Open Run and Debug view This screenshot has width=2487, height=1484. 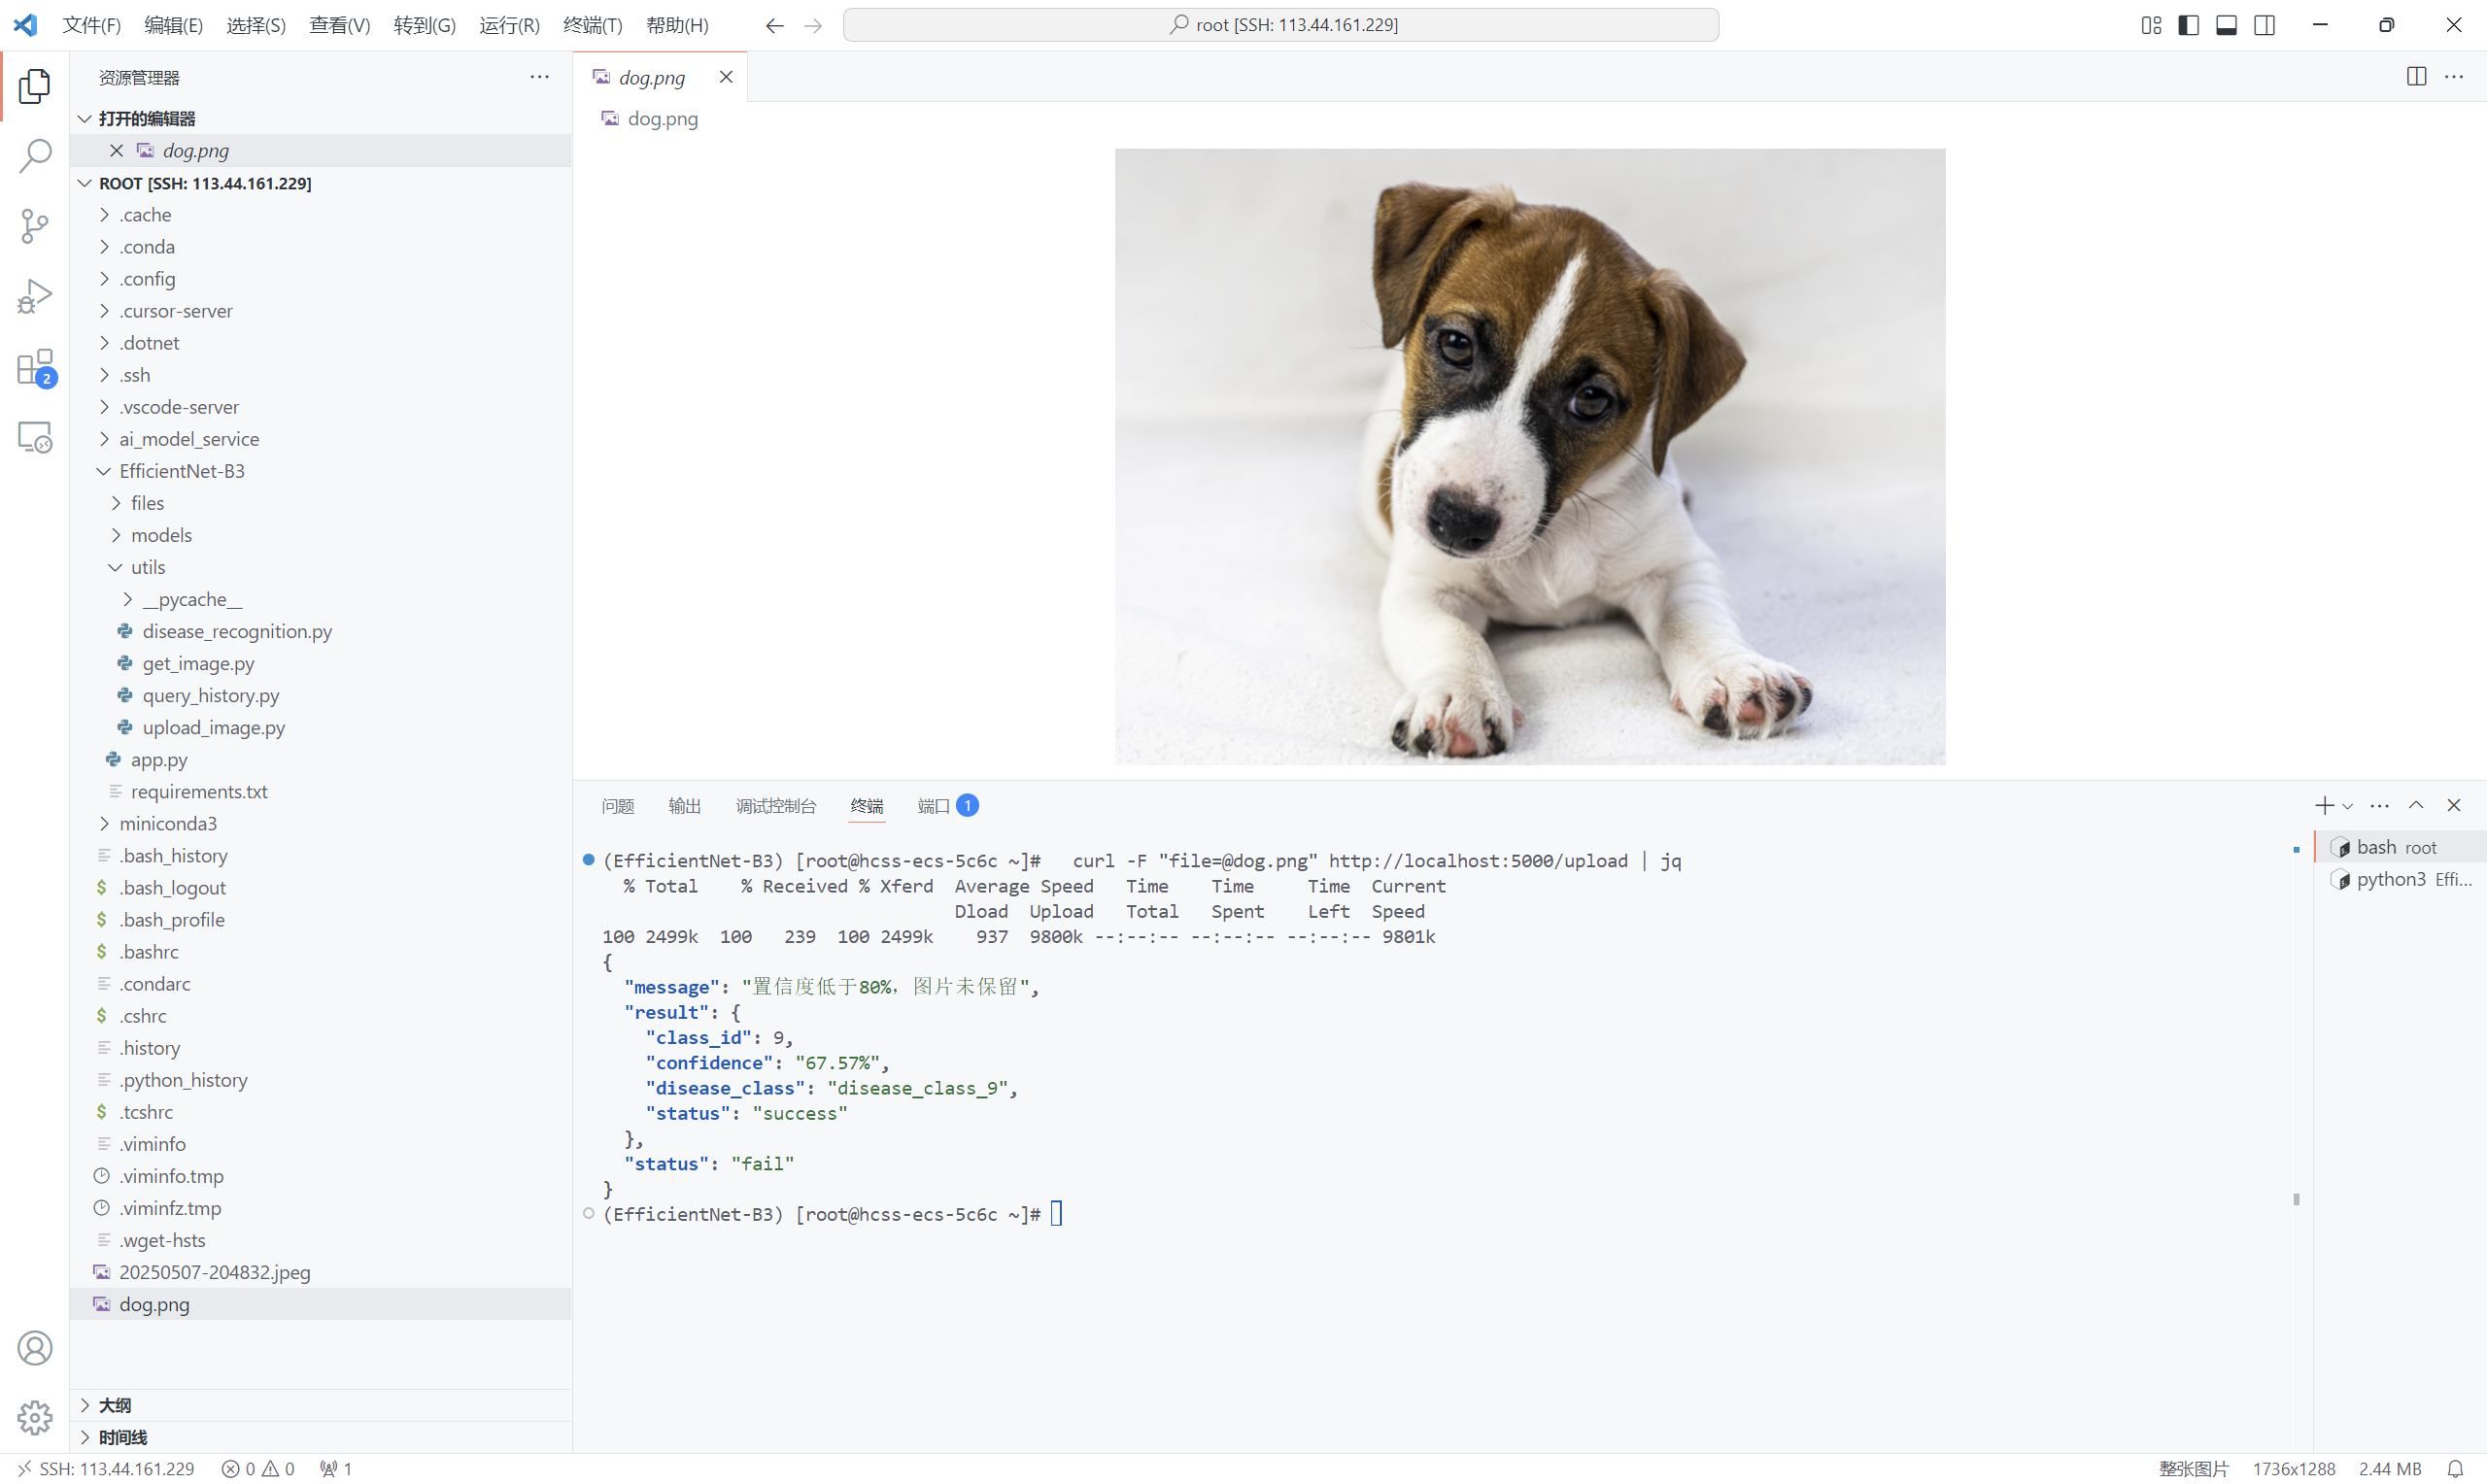pyautogui.click(x=35, y=297)
